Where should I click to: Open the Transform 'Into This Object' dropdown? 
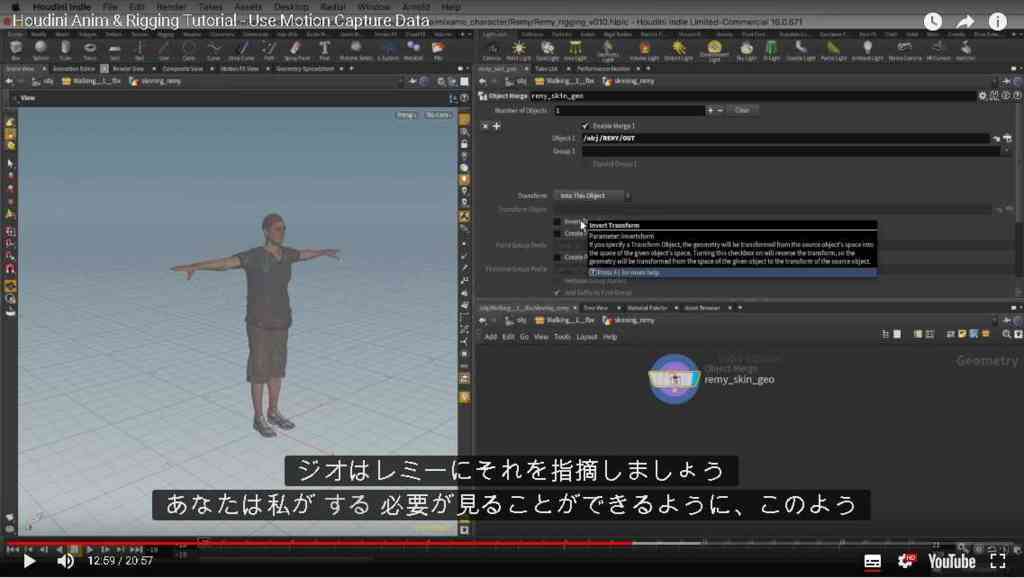(592, 196)
